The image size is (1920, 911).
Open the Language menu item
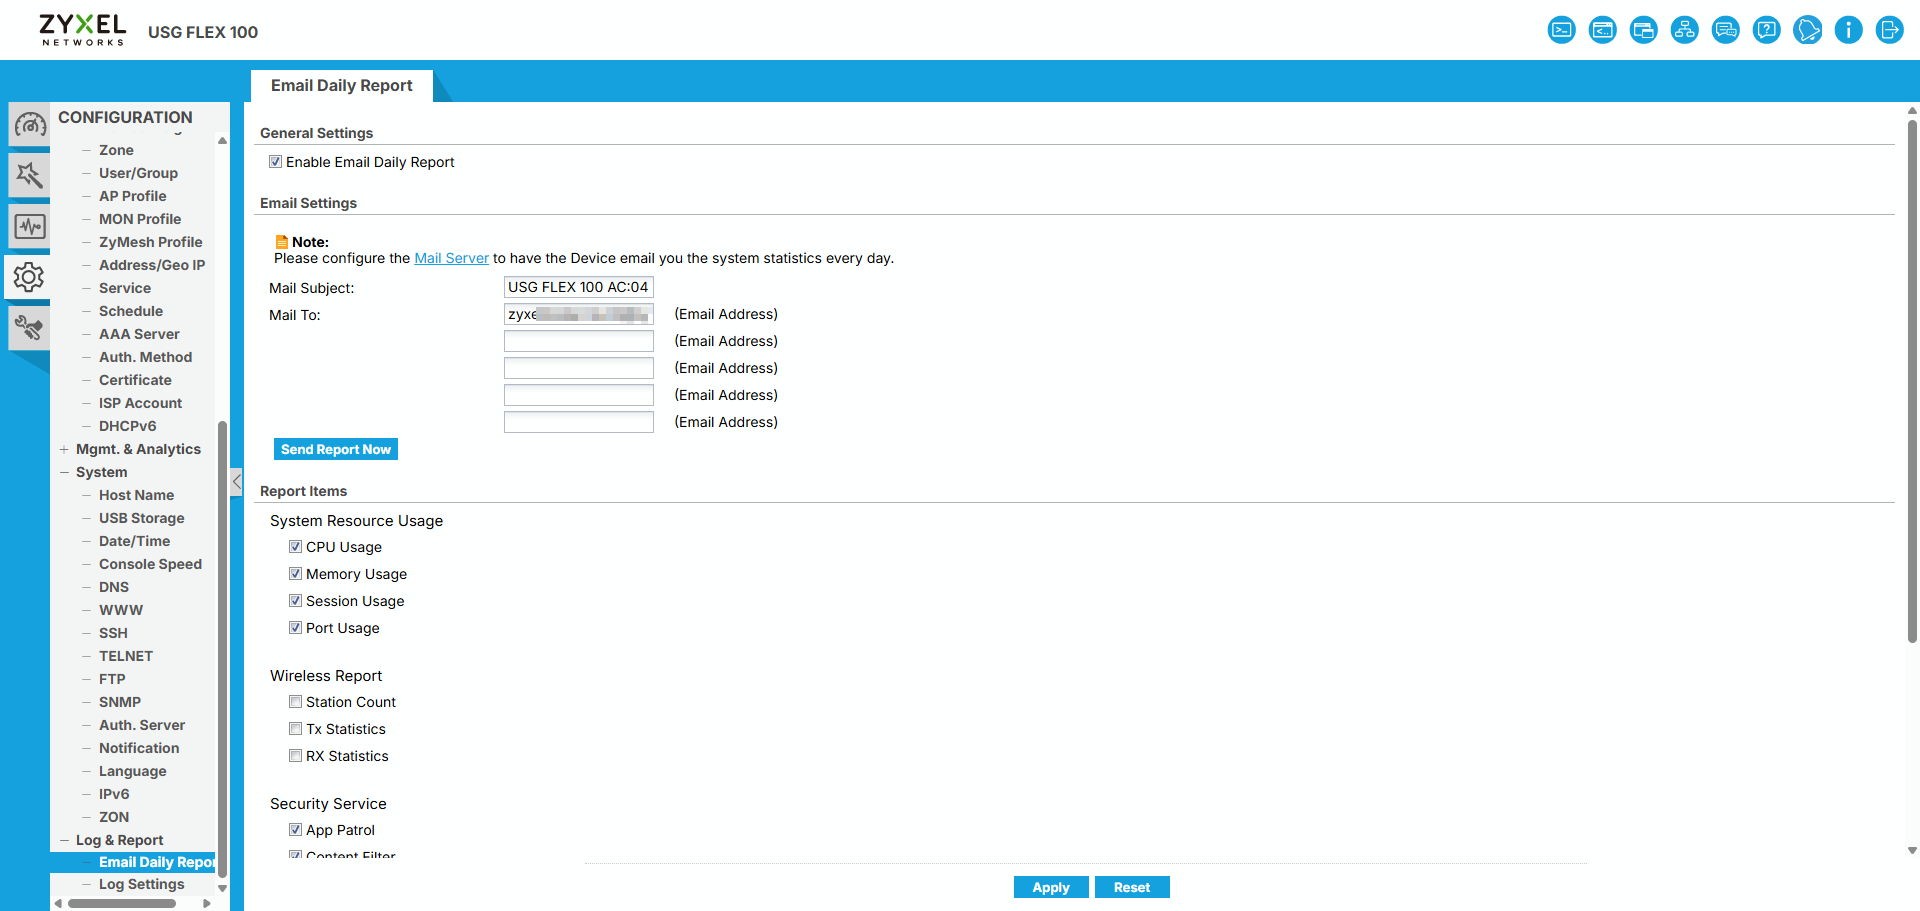point(133,771)
